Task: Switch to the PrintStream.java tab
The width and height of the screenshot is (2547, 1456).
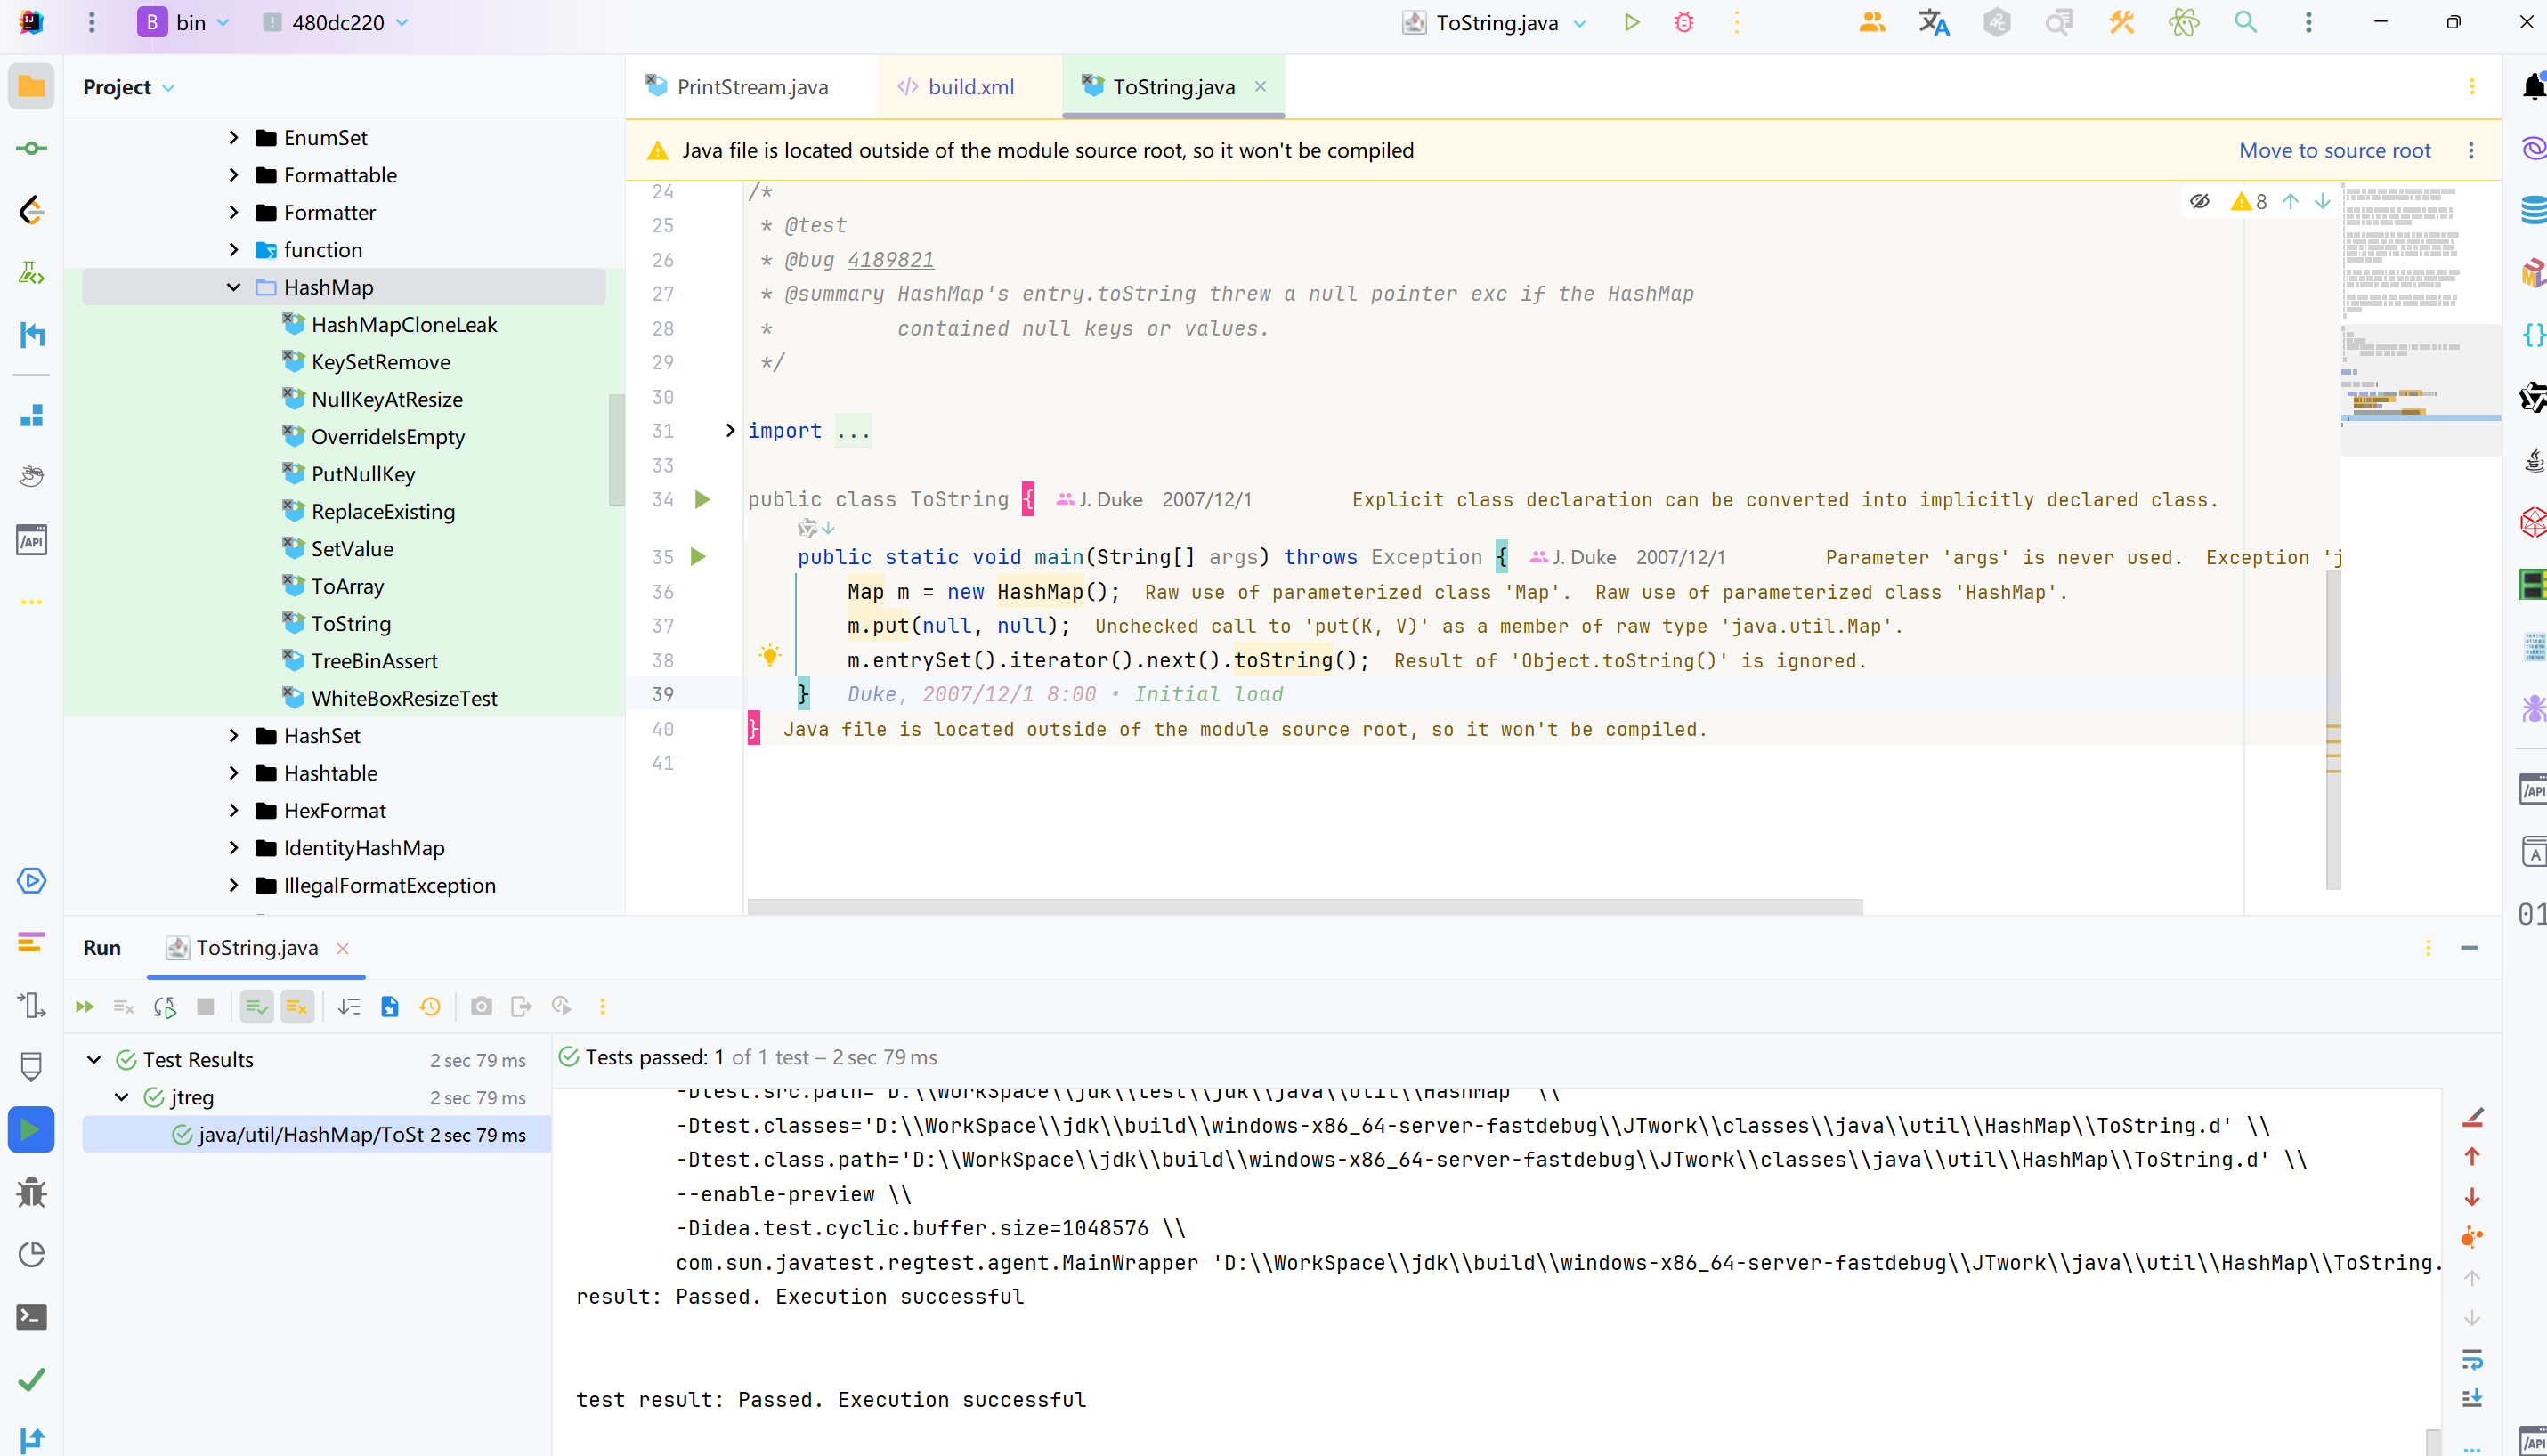Action: [x=752, y=84]
